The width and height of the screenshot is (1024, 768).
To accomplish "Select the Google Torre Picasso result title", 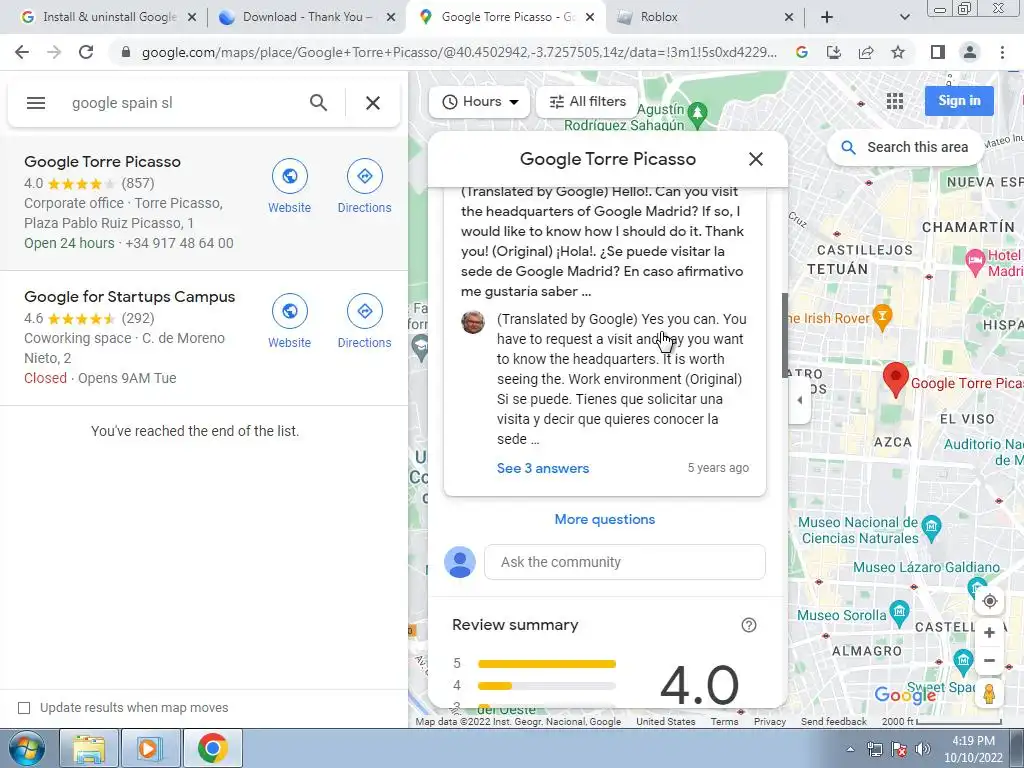I will coord(103,162).
